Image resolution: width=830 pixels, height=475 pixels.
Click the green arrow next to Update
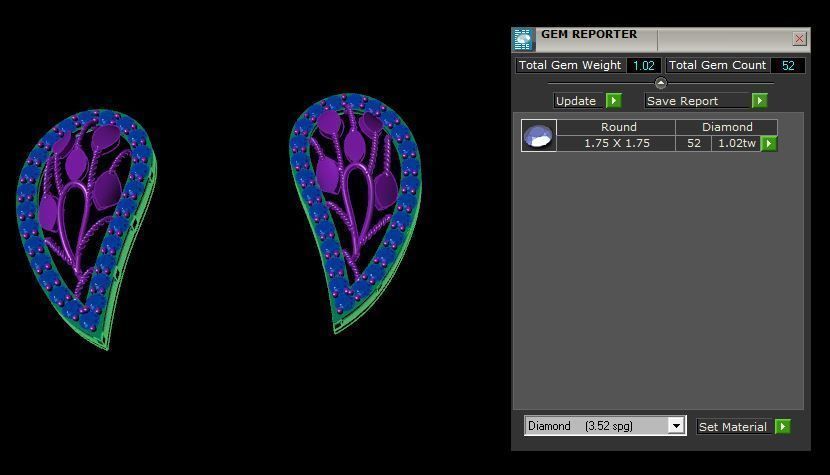613,101
